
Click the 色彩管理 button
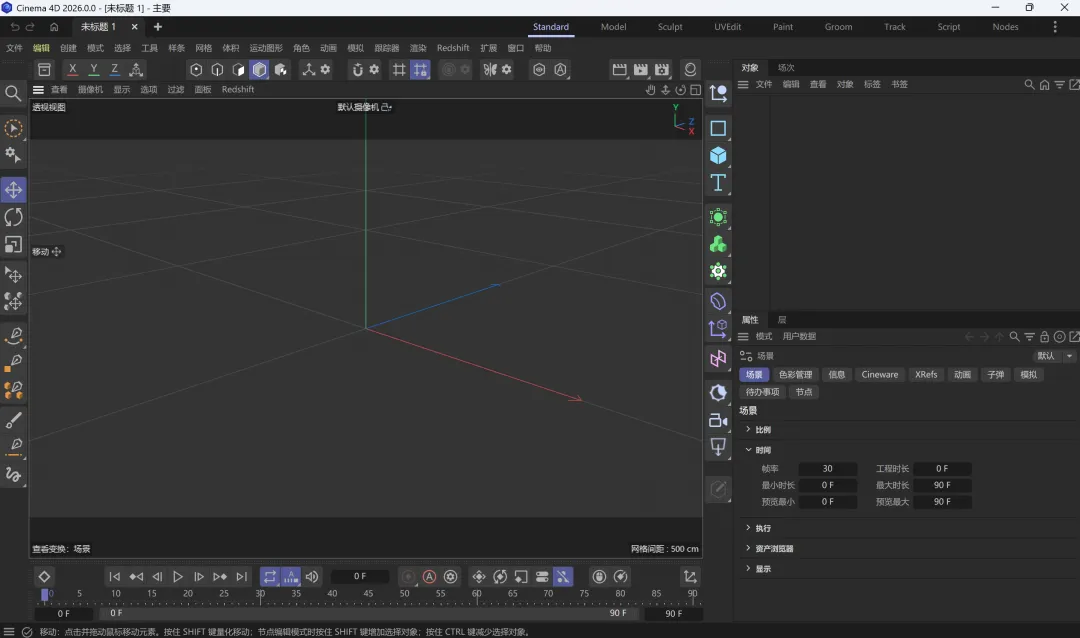(x=796, y=375)
